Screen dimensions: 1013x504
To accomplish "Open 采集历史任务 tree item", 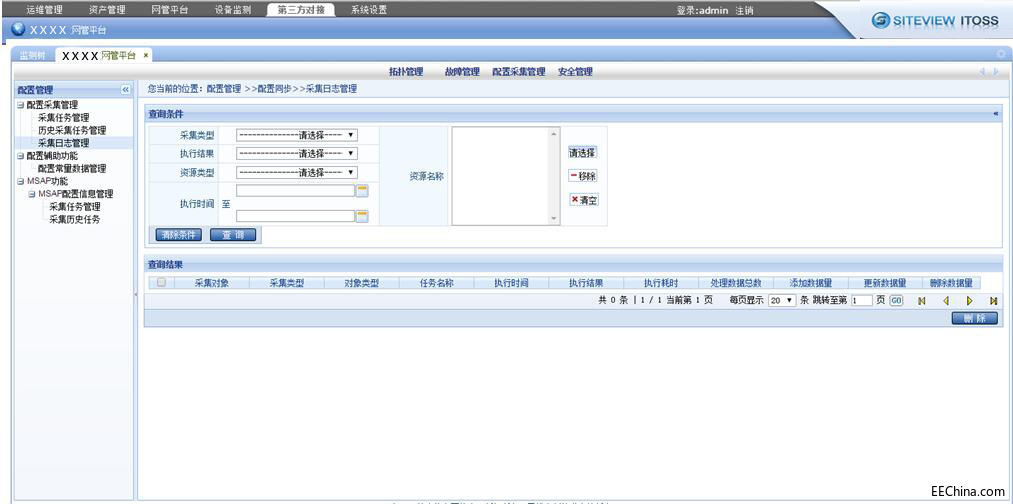I will point(75,219).
